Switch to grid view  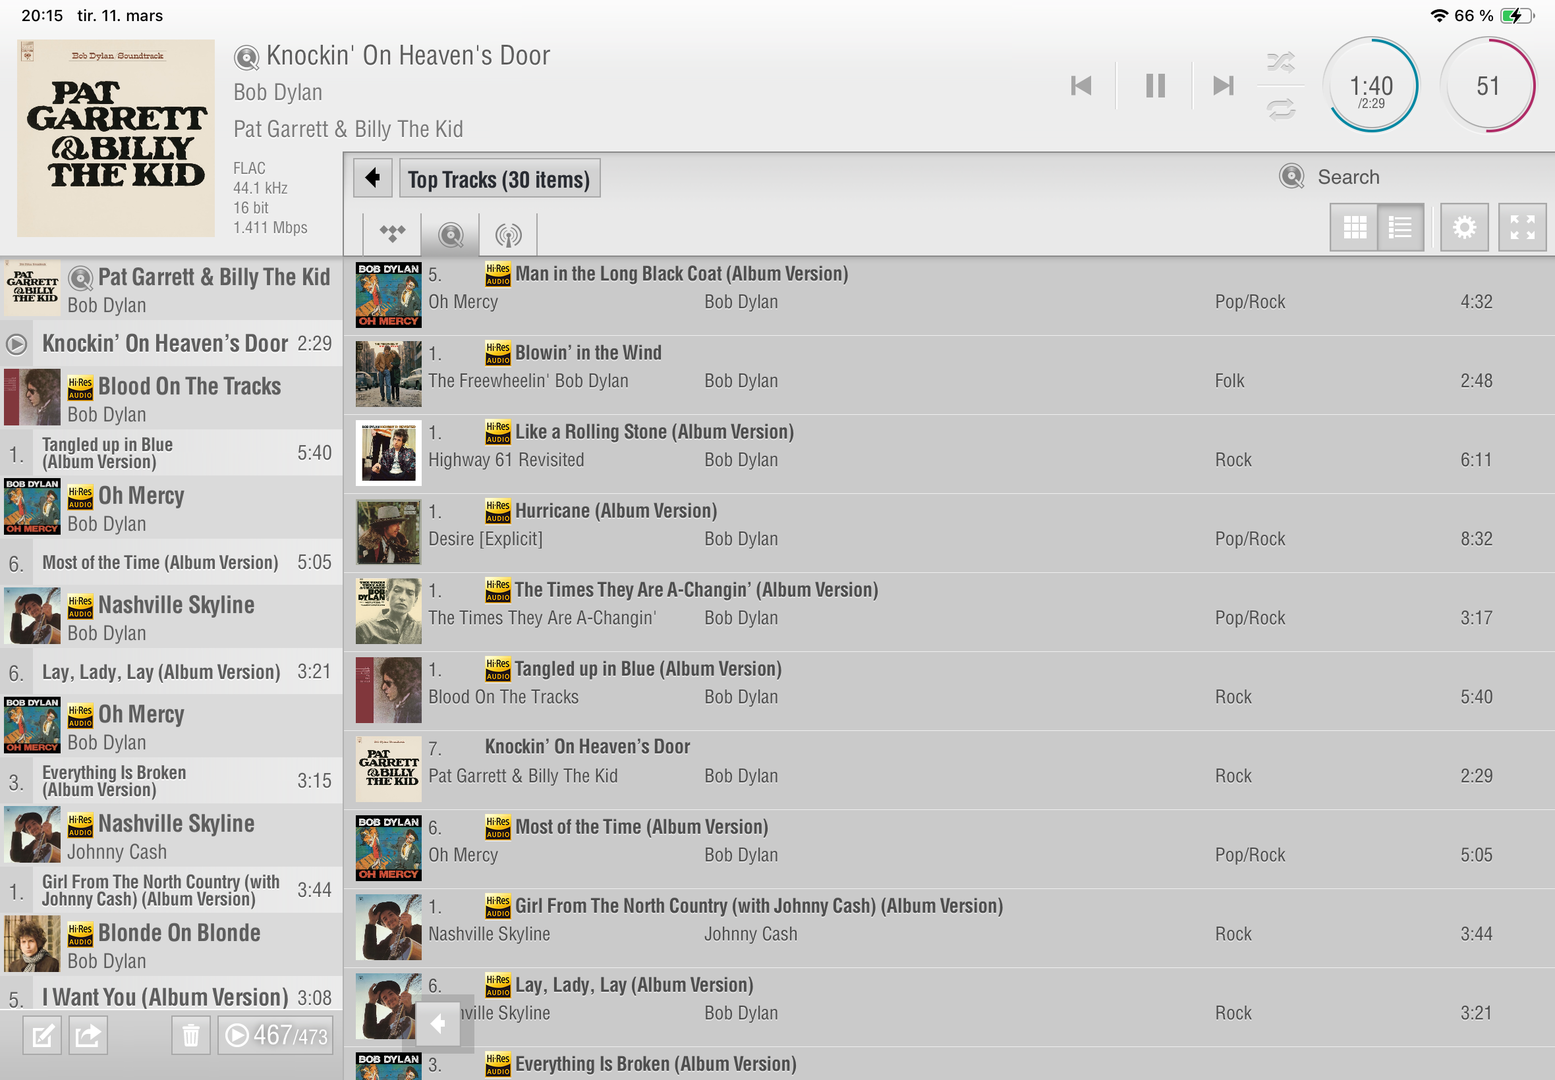[1354, 228]
